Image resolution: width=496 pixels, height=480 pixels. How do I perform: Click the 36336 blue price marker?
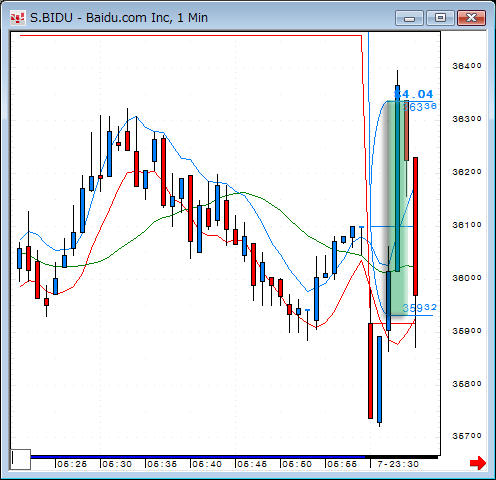coord(420,107)
